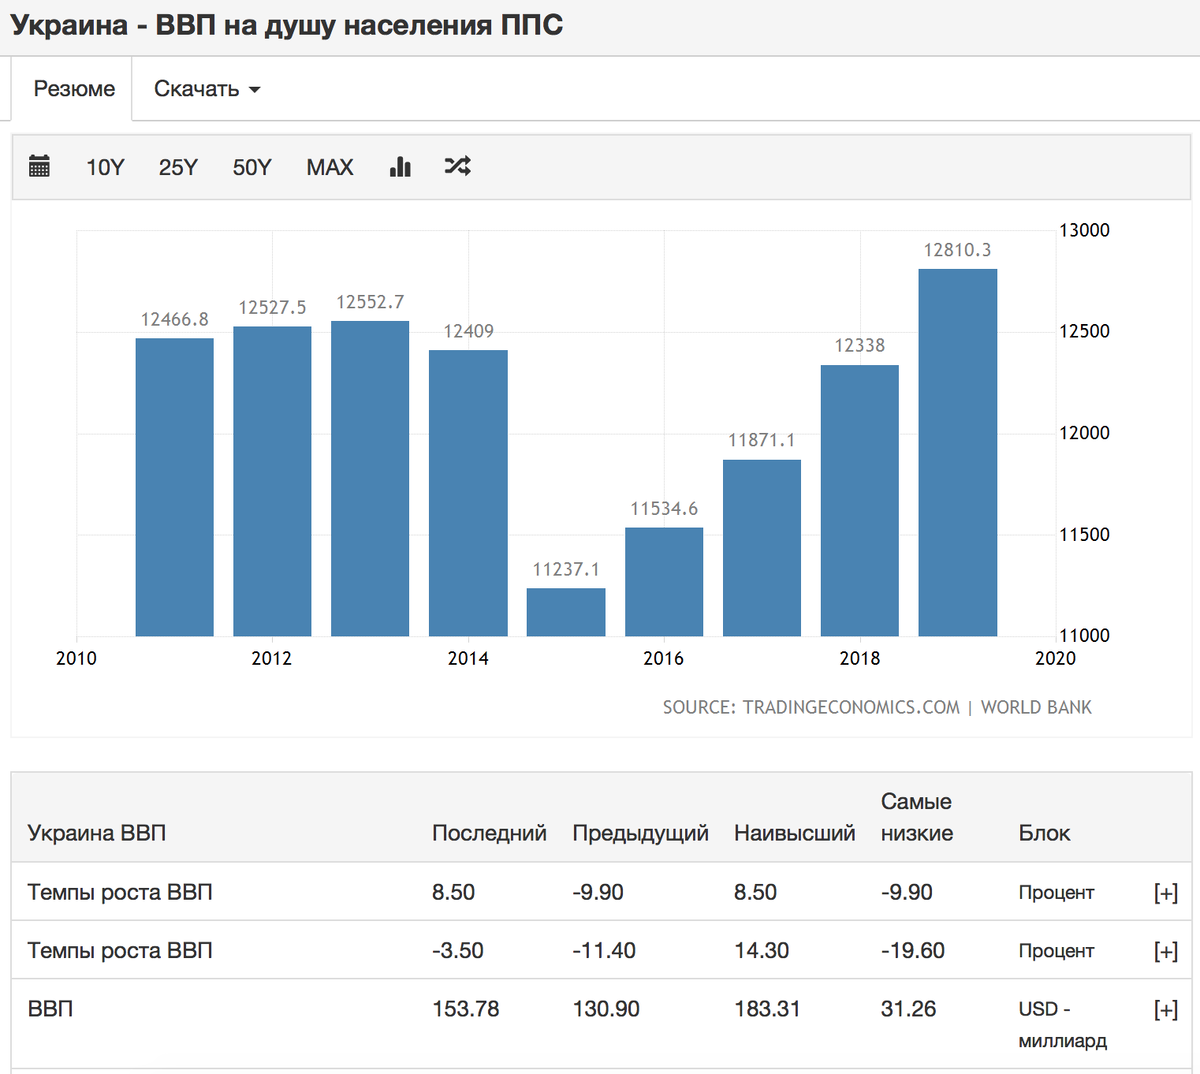This screenshot has height=1074, width=1200.
Task: Click the Предыдущий column header
Action: point(640,833)
